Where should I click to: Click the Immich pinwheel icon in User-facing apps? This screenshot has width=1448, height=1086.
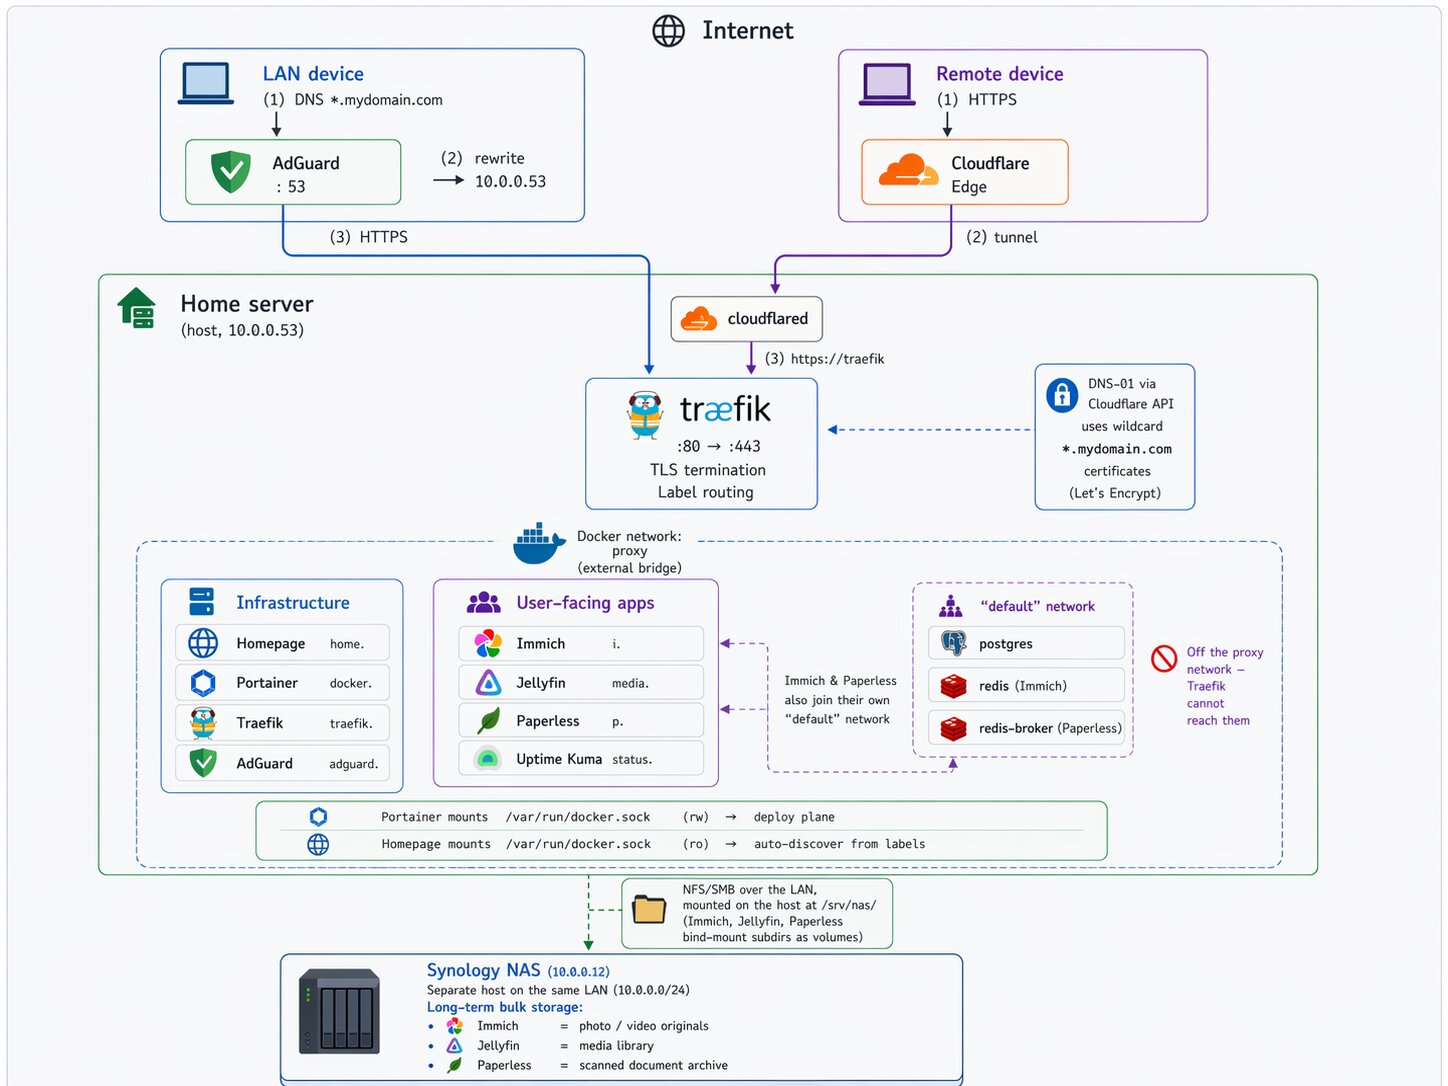pos(488,643)
